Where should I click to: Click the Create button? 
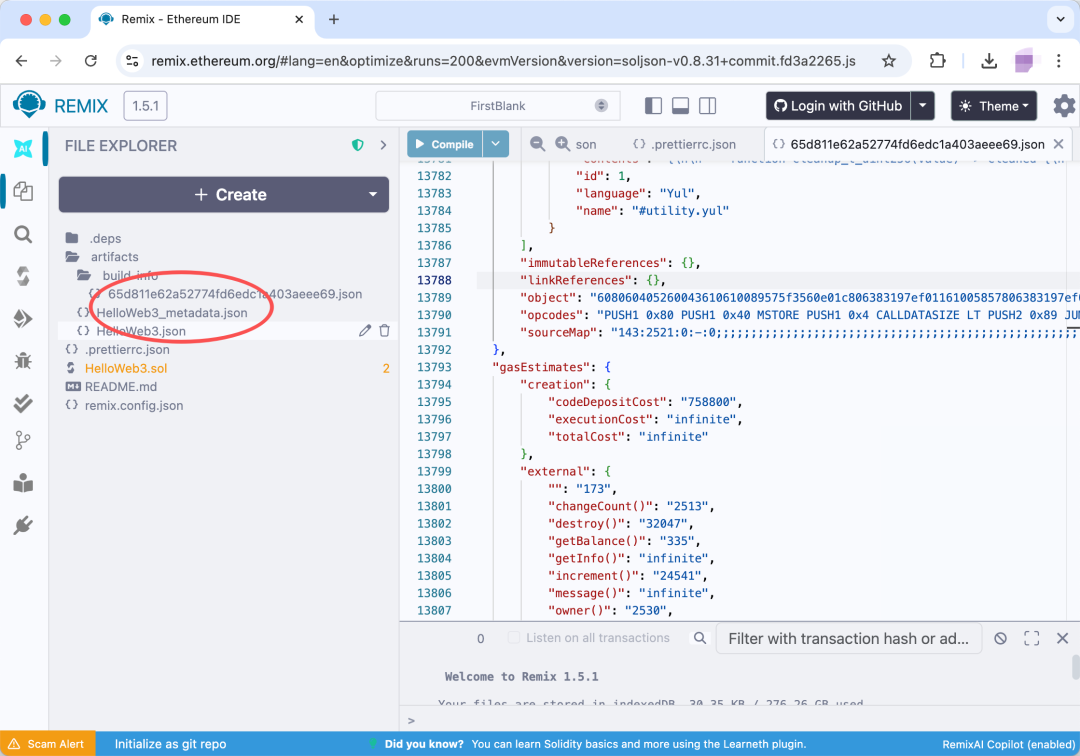(x=224, y=194)
